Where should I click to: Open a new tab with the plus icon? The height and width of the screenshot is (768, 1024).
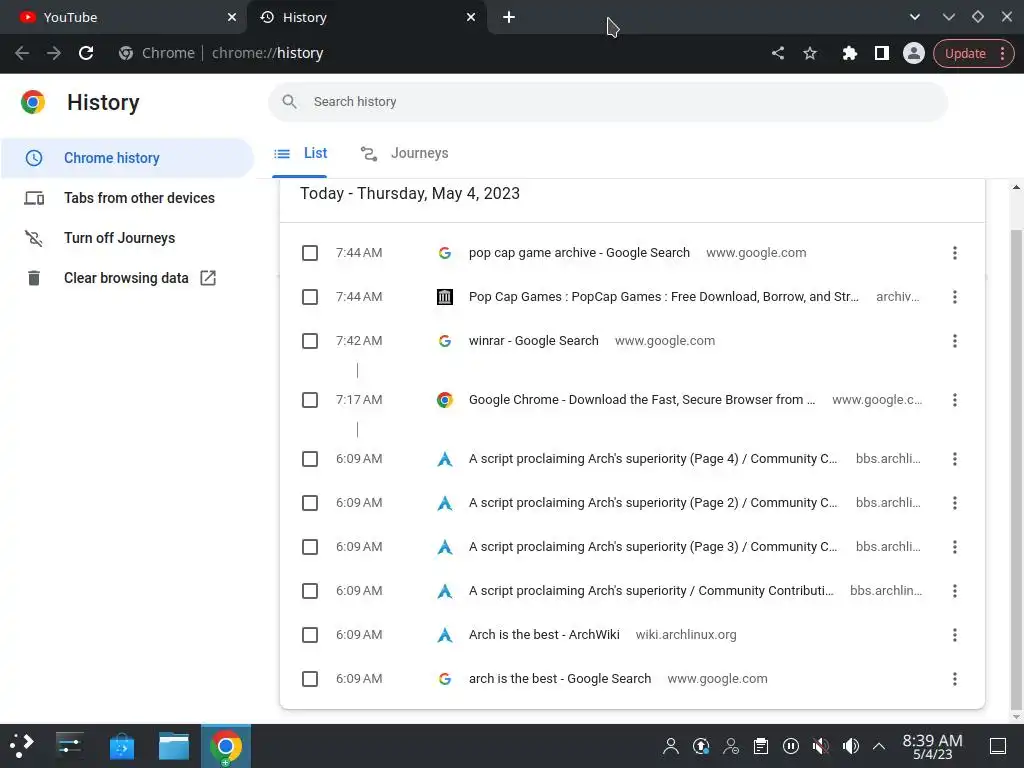click(509, 17)
